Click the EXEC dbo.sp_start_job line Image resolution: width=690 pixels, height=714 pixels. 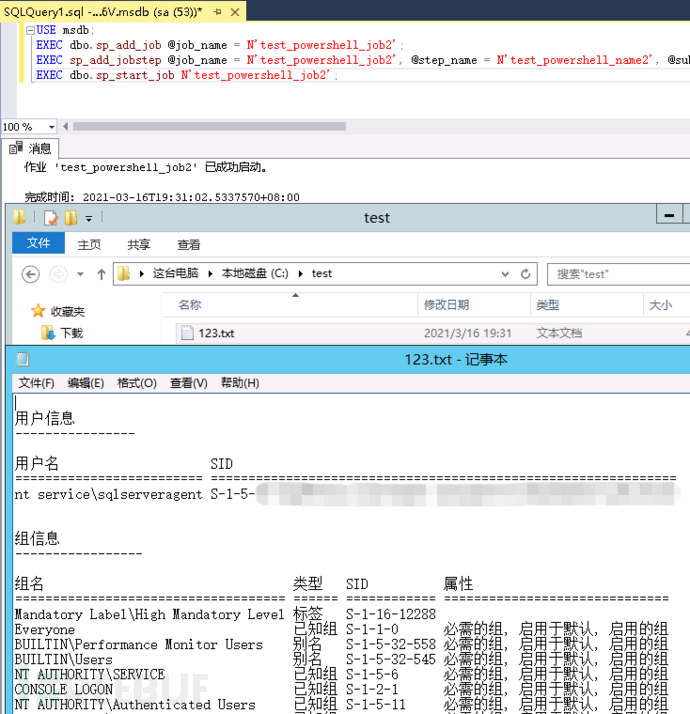[187, 75]
